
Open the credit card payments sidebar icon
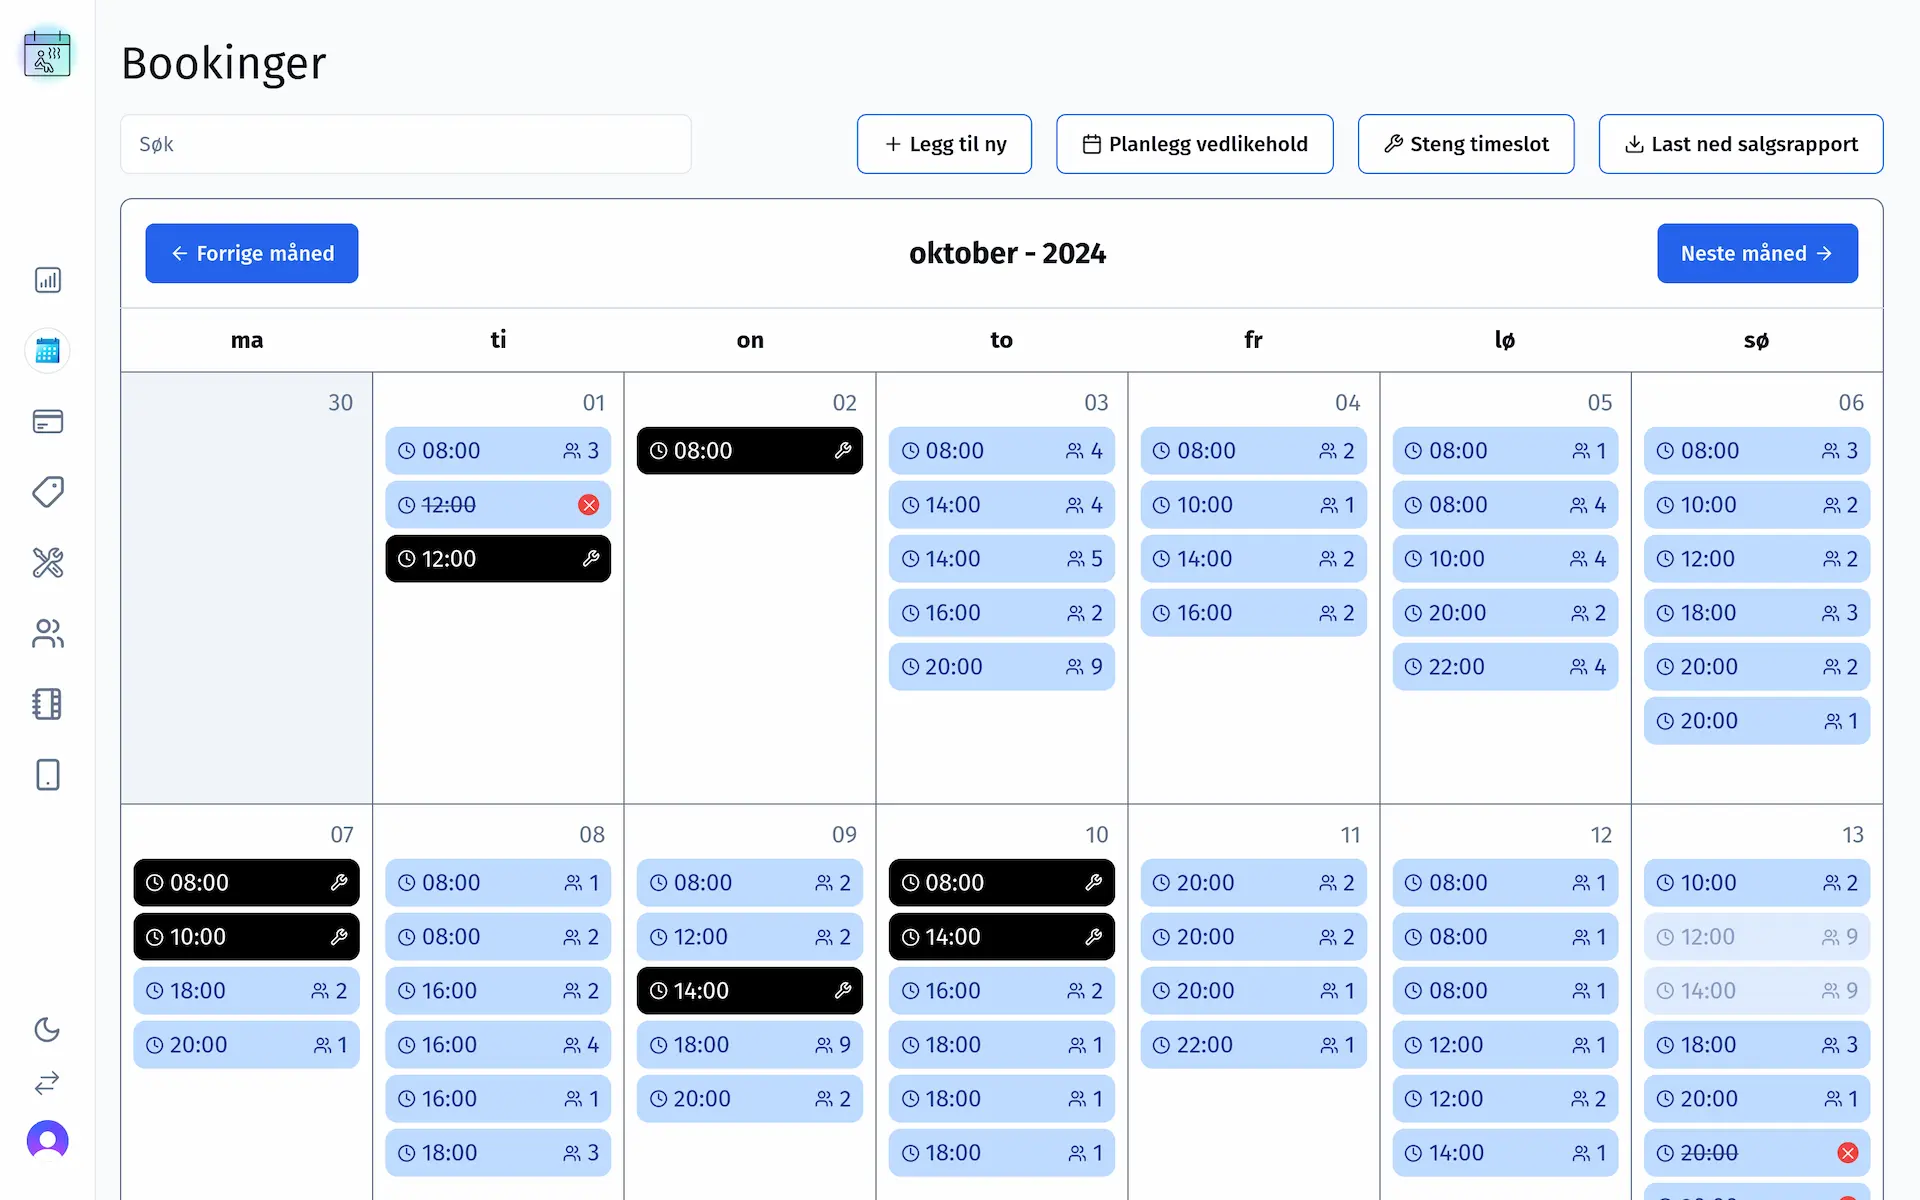(x=47, y=421)
